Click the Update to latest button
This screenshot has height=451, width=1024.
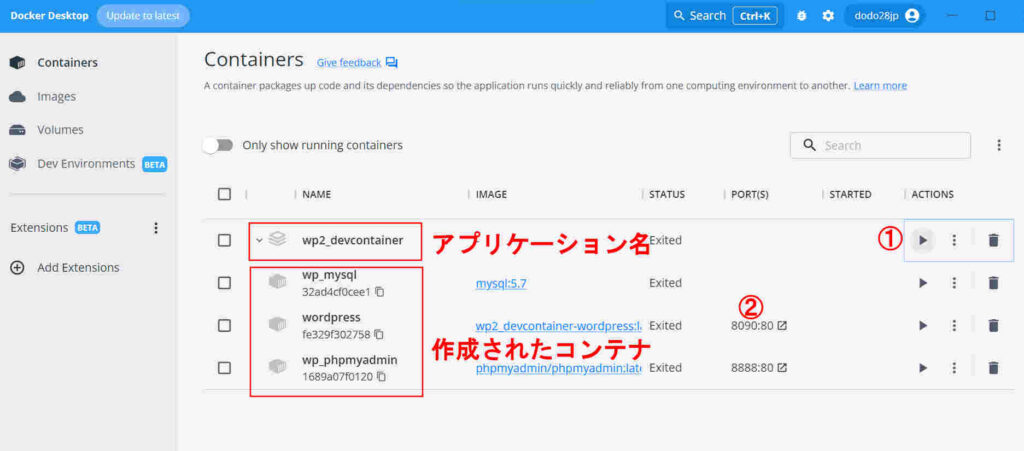point(143,16)
